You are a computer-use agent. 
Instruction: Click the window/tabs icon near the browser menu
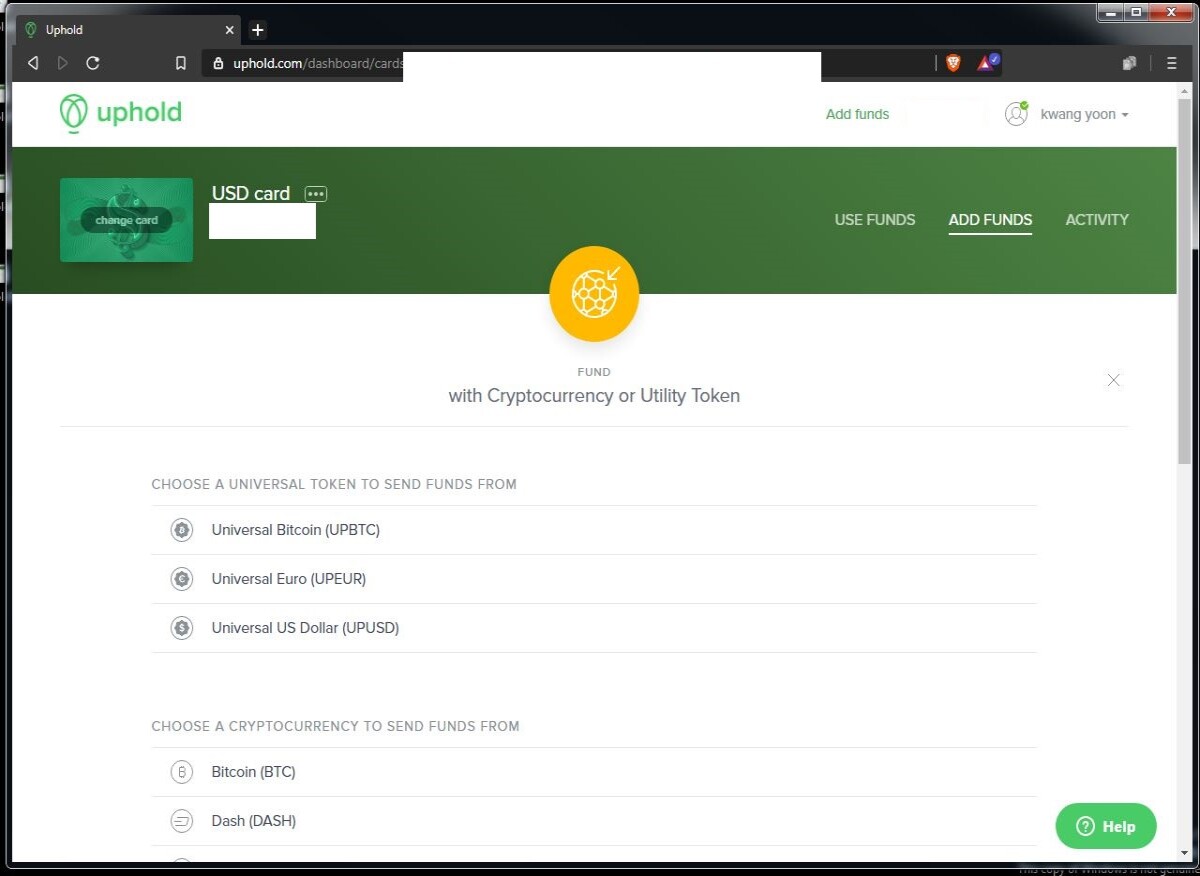click(1129, 63)
